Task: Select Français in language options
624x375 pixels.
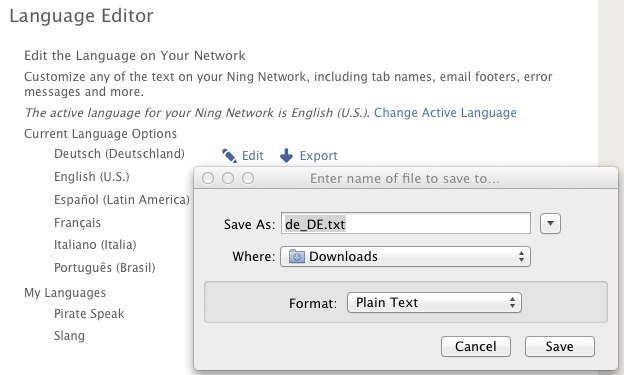Action: point(77,223)
